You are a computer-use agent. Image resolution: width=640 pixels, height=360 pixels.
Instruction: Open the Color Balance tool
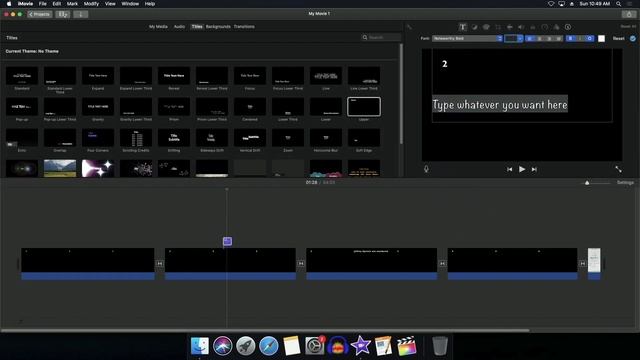tap(474, 27)
